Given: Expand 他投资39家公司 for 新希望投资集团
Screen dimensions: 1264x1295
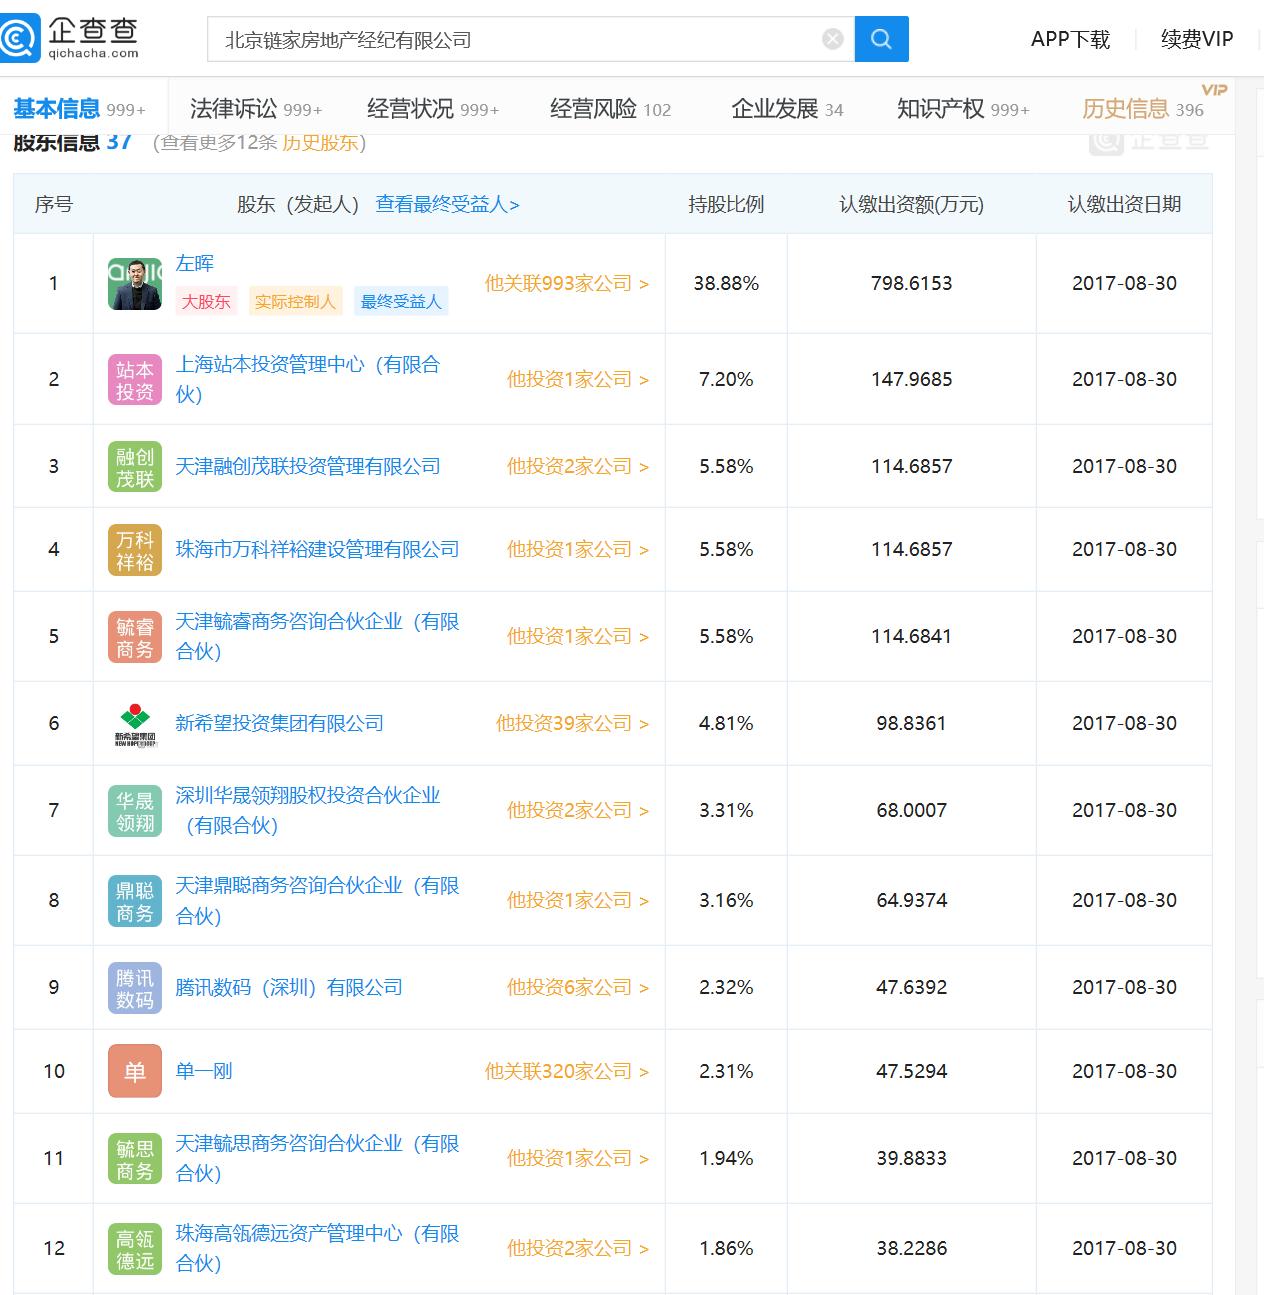Looking at the screenshot, I should tap(573, 724).
